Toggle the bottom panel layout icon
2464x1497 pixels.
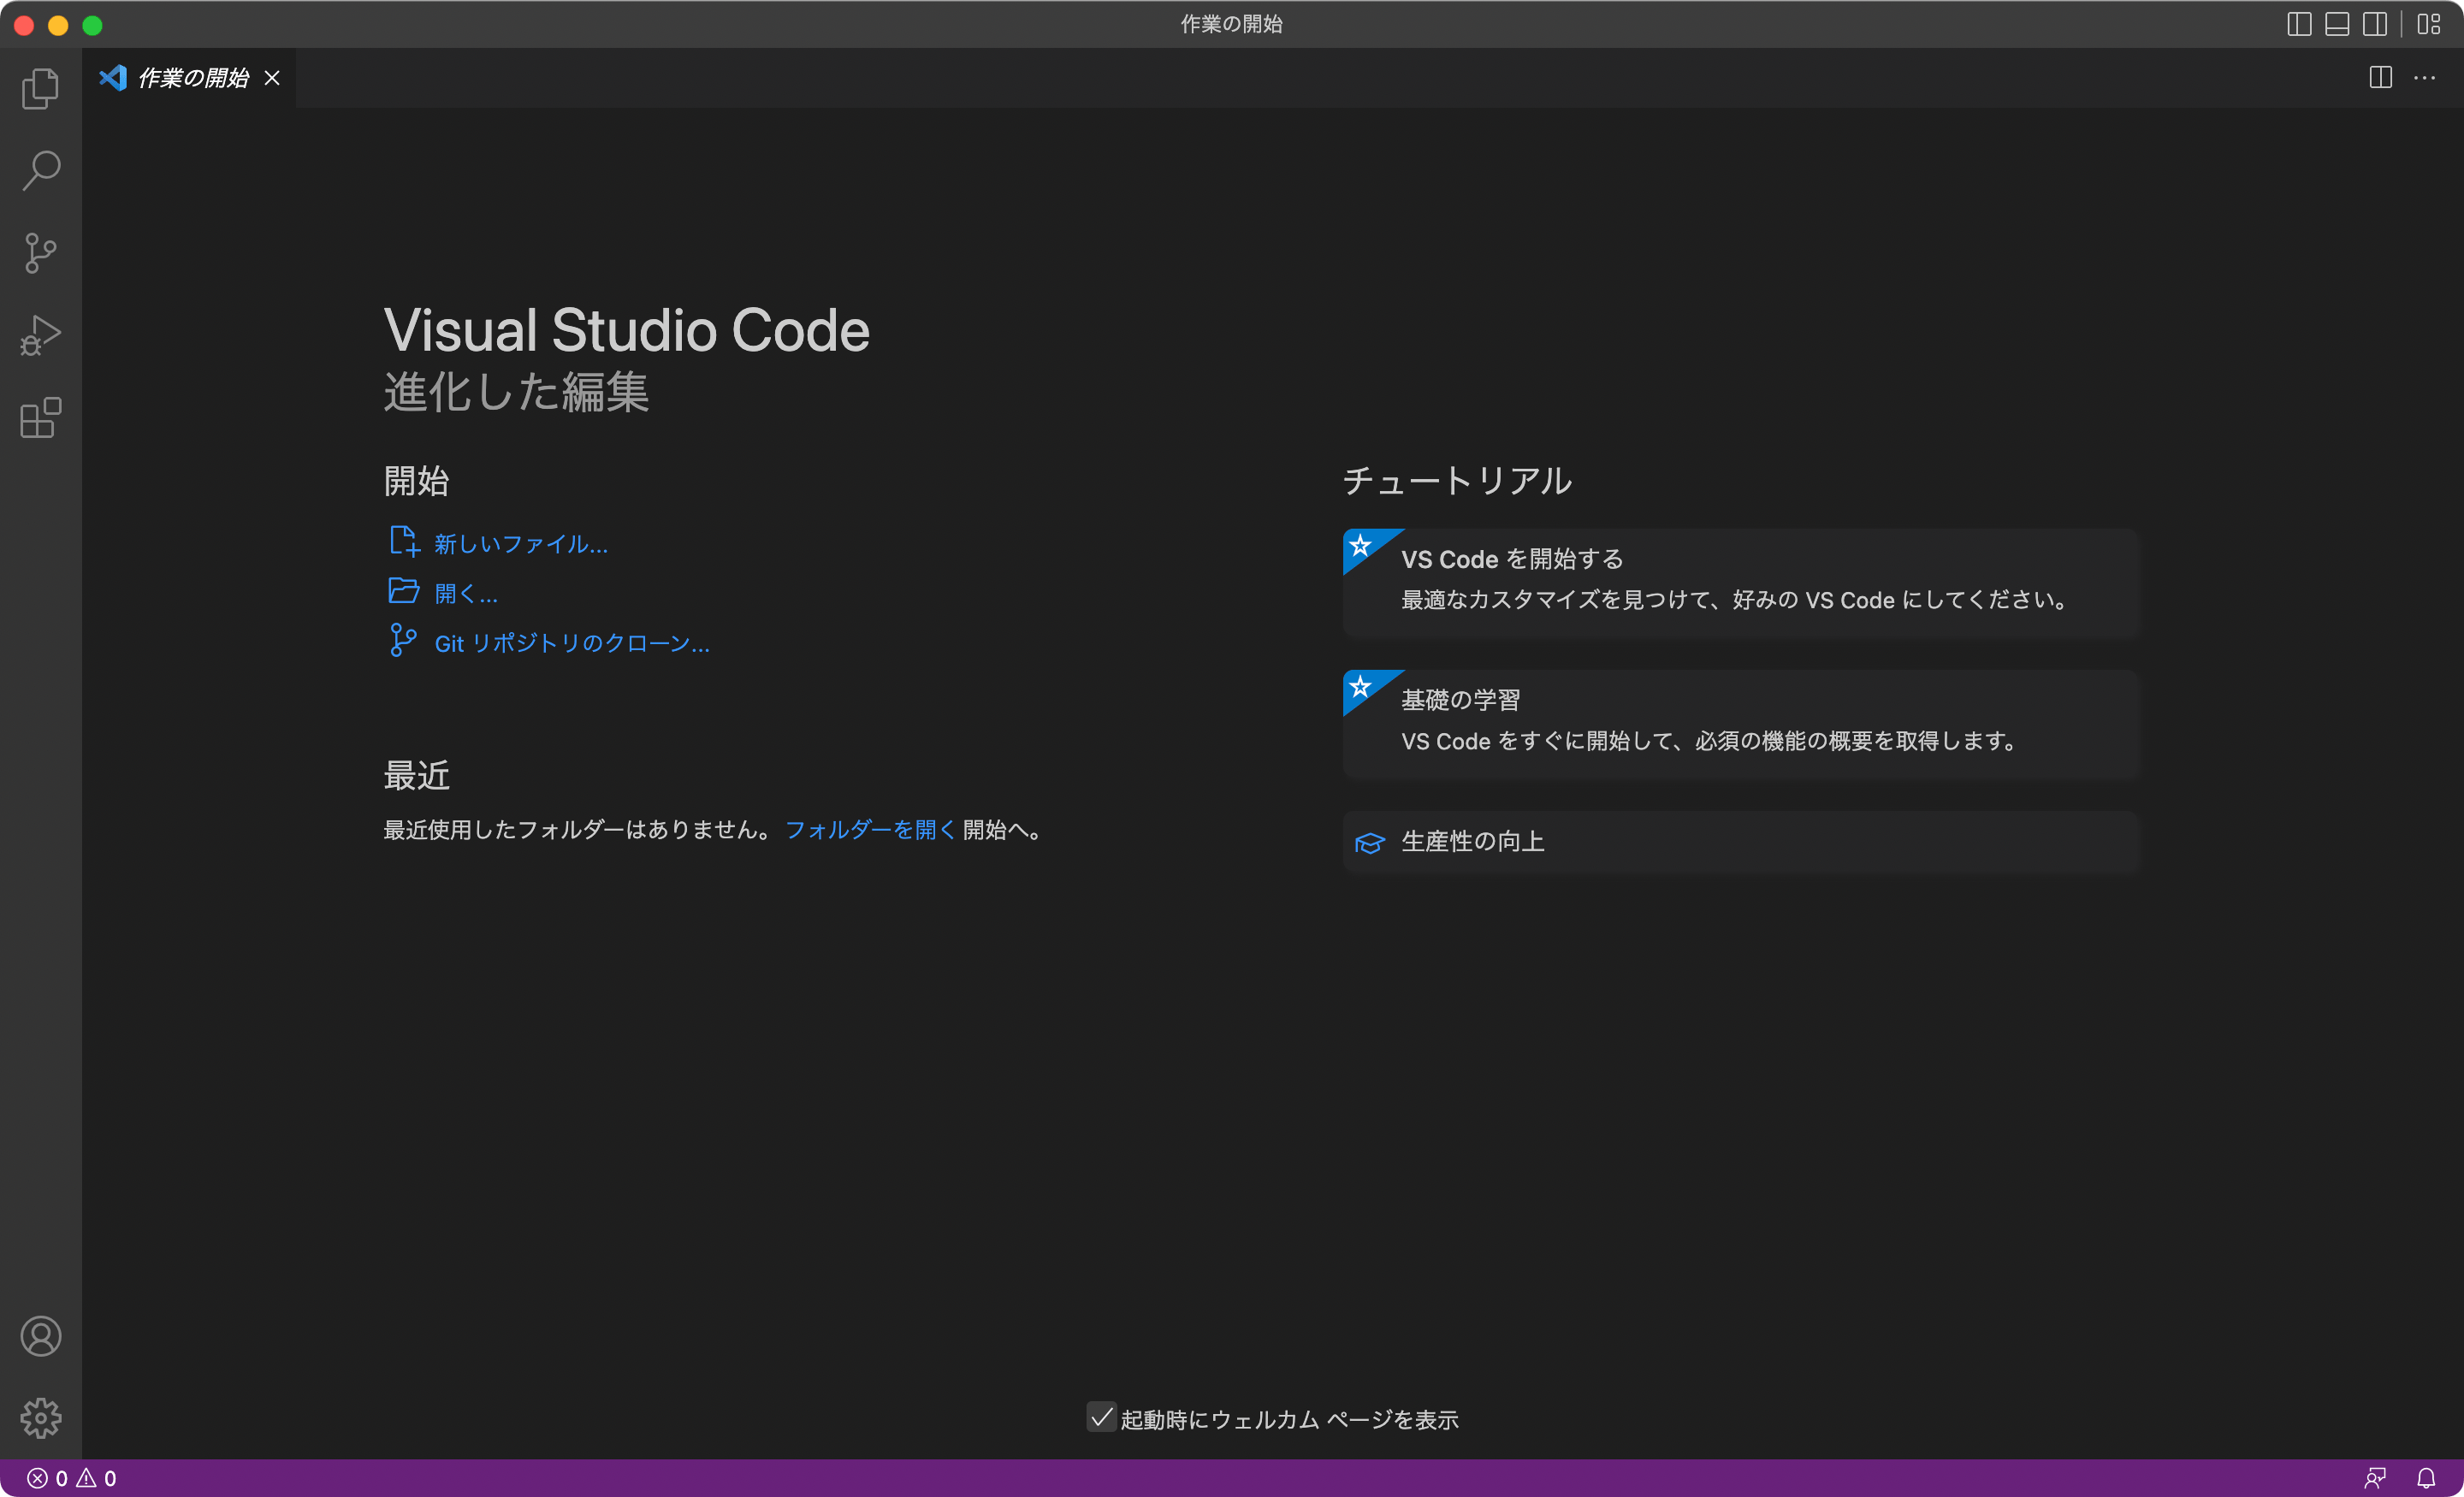tap(2337, 24)
